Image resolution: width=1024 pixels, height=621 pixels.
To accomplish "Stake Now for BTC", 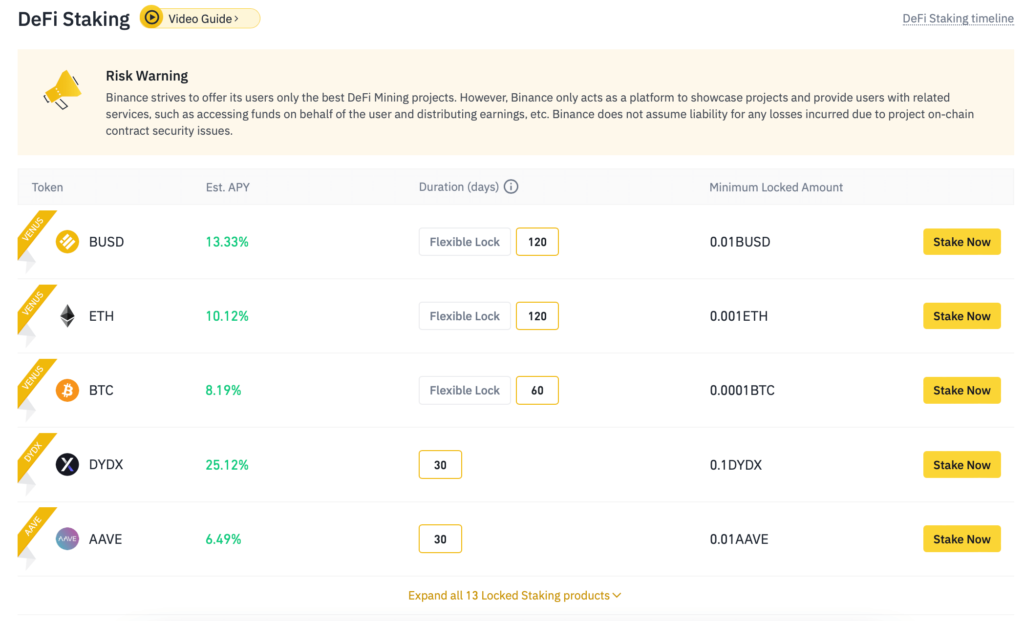I will (961, 390).
